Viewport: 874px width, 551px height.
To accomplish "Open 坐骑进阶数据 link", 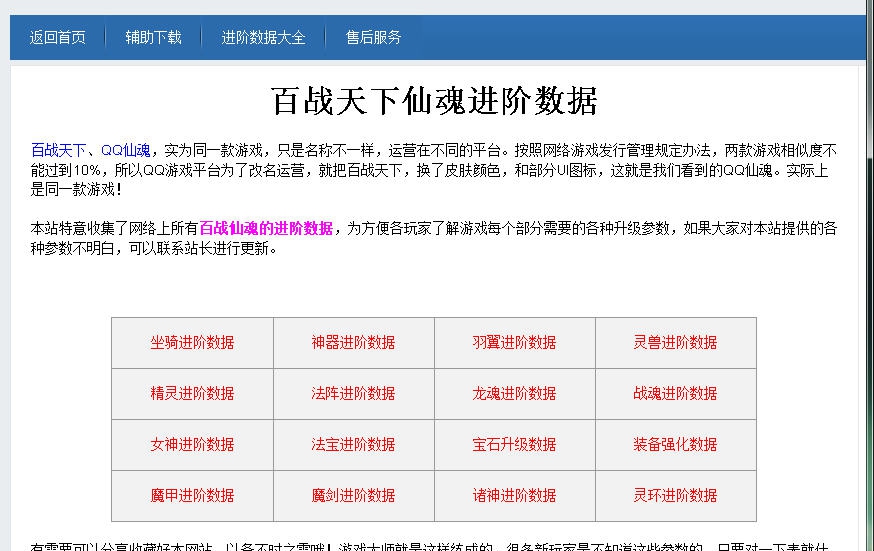I will 192,343.
